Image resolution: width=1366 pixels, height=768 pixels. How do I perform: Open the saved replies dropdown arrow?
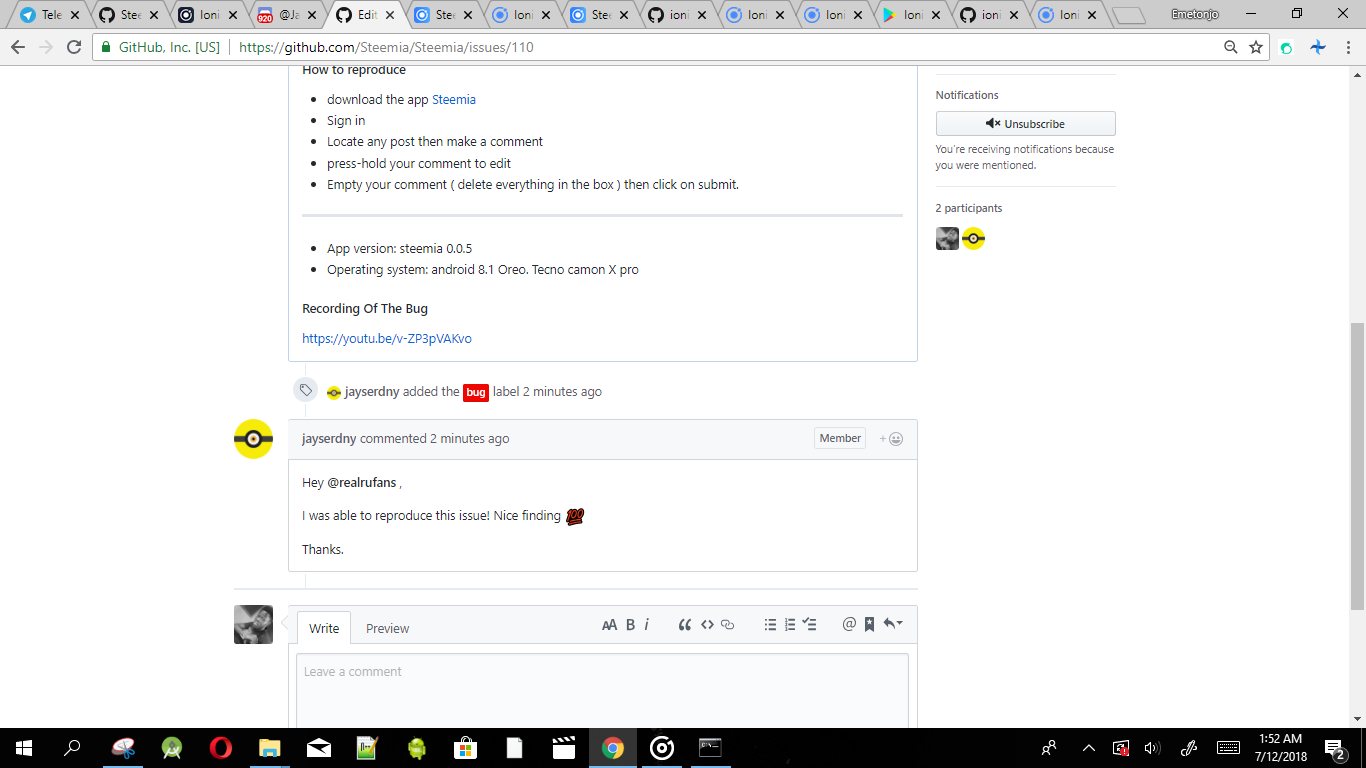(893, 624)
